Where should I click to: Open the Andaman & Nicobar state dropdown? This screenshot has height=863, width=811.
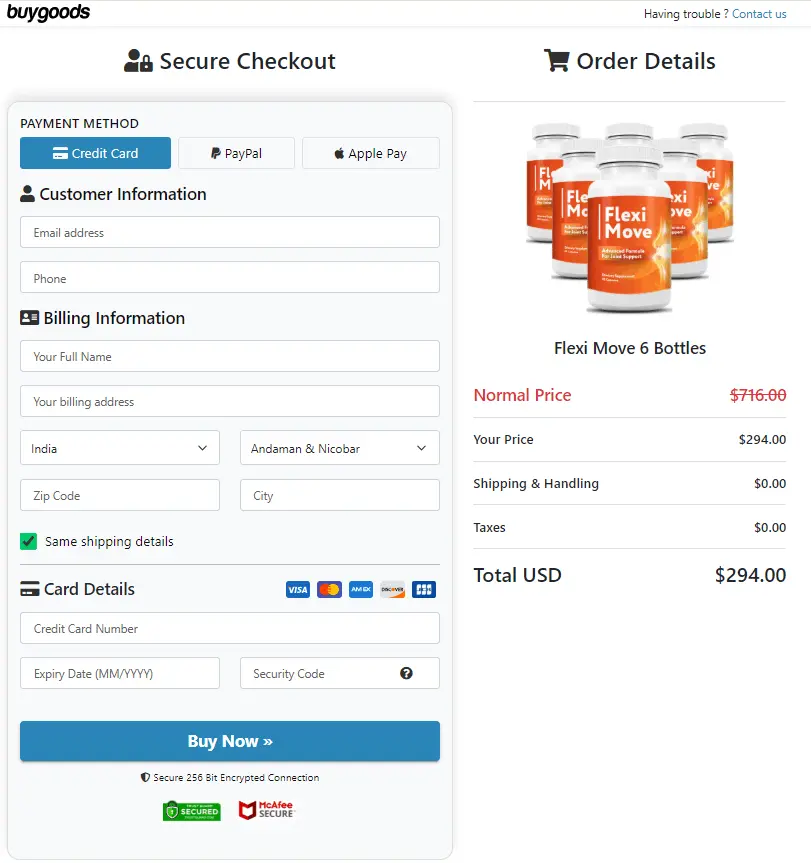tap(339, 447)
